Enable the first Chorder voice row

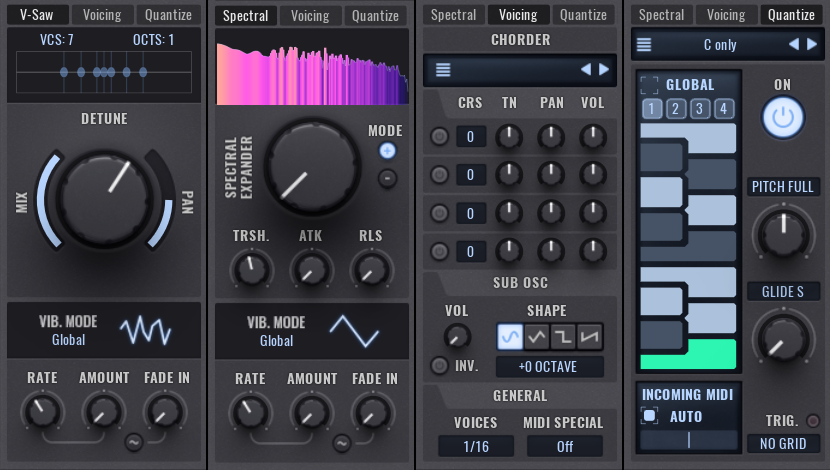pyautogui.click(x=439, y=137)
